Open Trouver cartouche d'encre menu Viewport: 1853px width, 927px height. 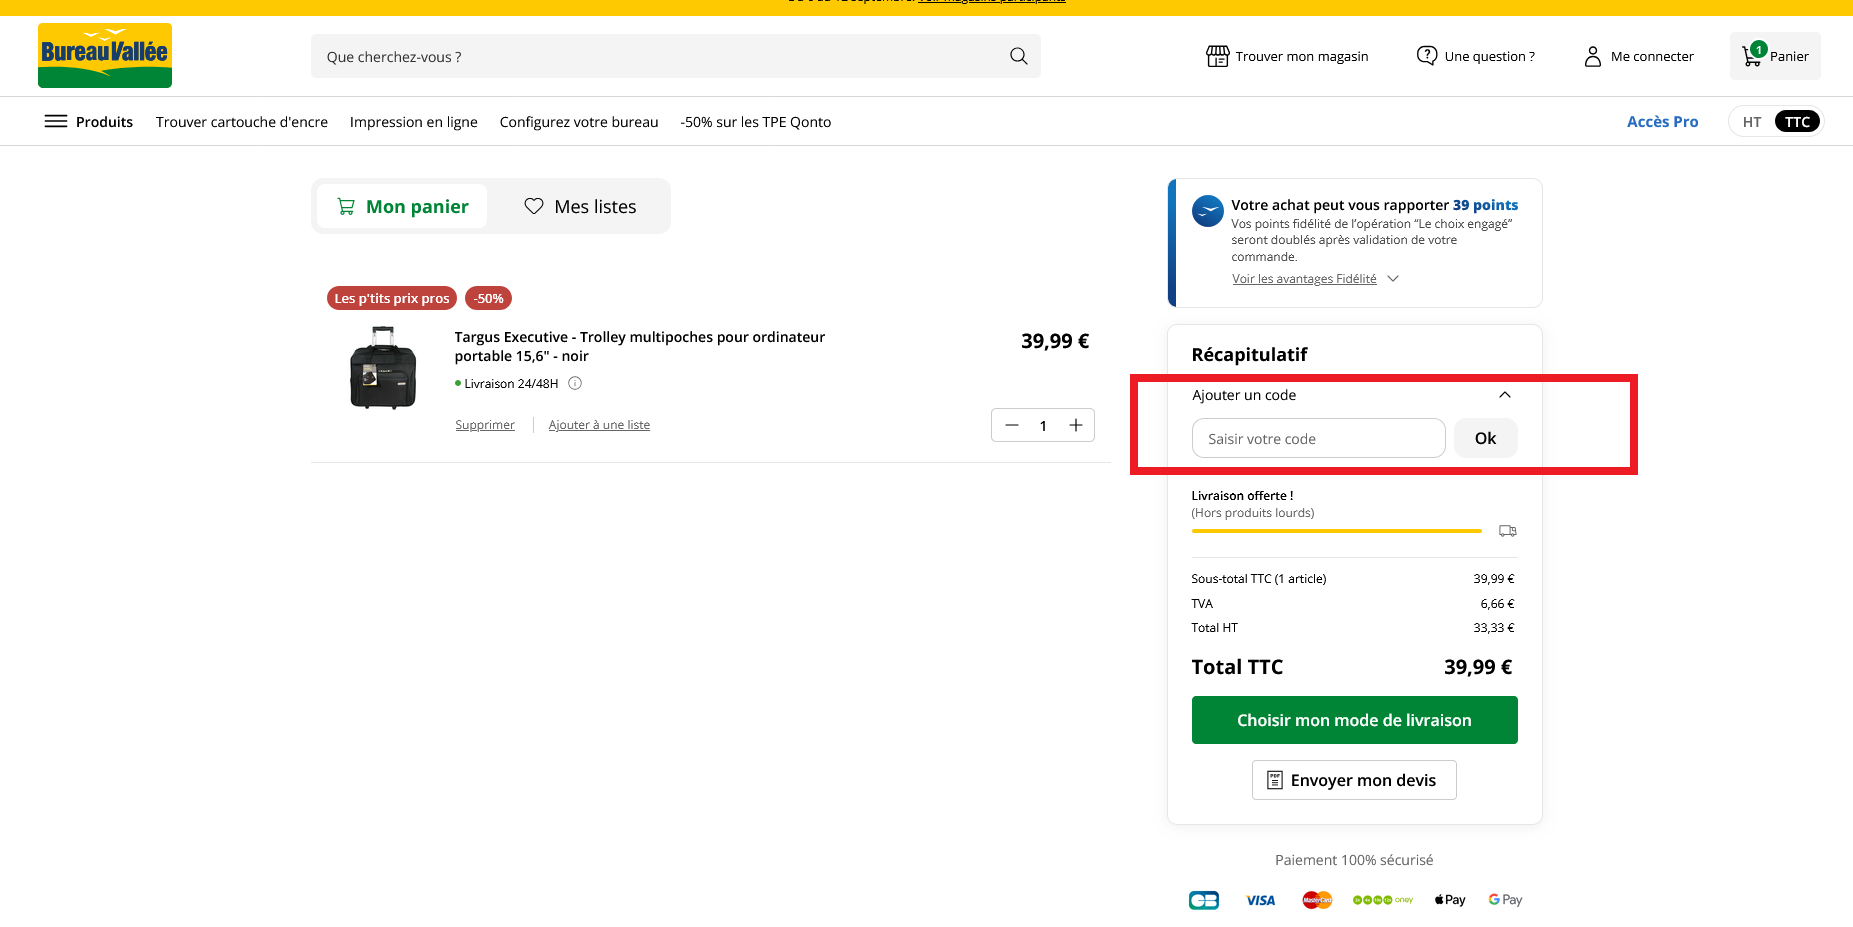pyautogui.click(x=242, y=122)
